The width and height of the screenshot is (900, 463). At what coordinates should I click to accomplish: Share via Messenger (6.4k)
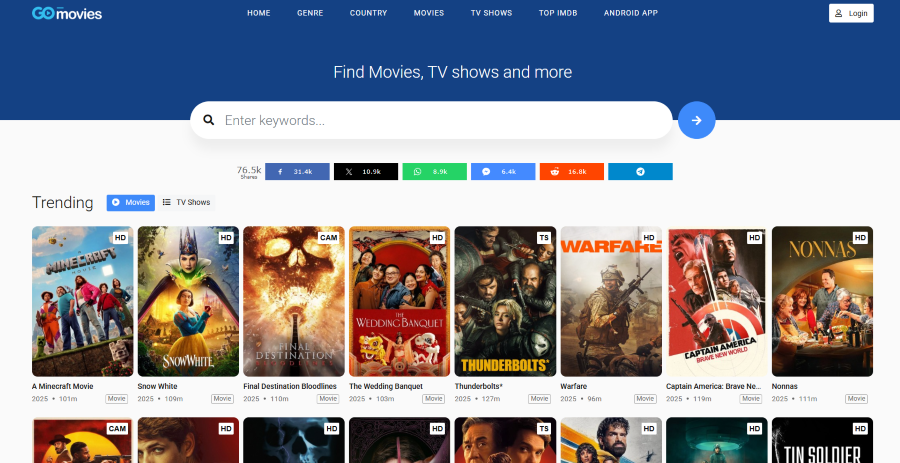[503, 172]
